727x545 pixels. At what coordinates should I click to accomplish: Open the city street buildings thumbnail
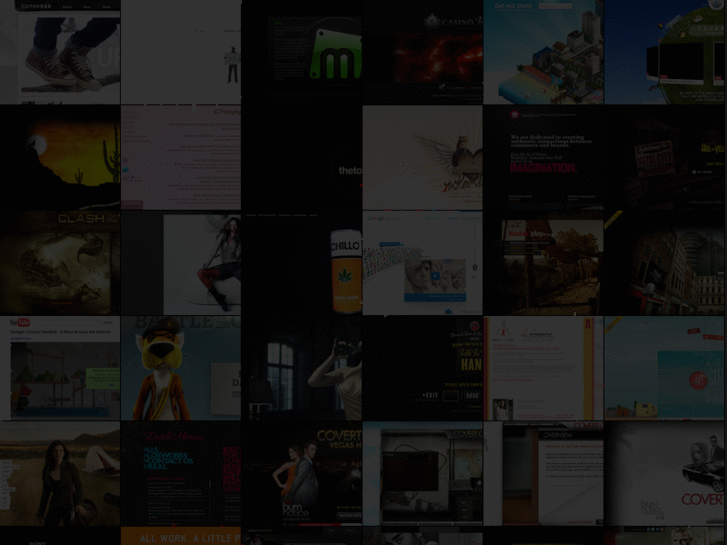(x=664, y=263)
